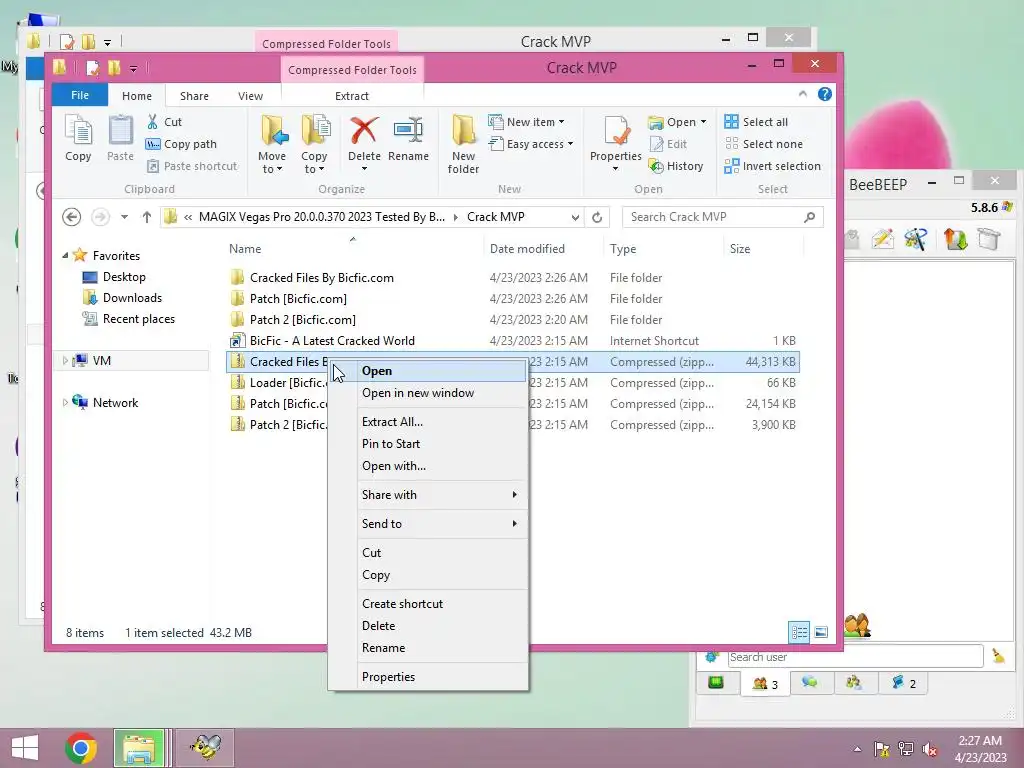
Task: Create a New folder from ribbon
Action: [x=463, y=144]
